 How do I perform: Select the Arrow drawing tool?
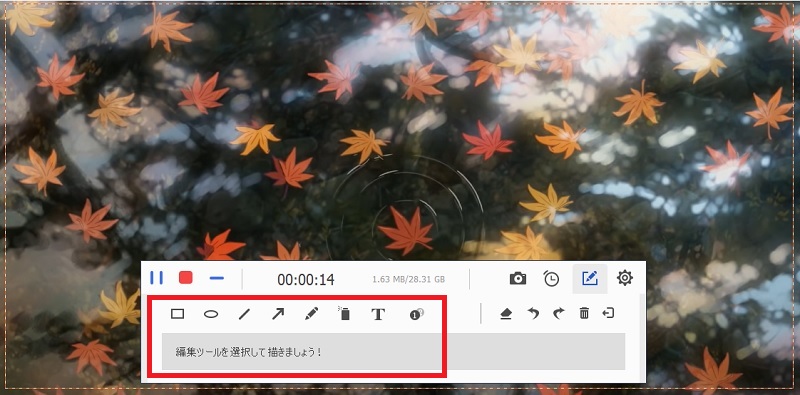[x=278, y=314]
